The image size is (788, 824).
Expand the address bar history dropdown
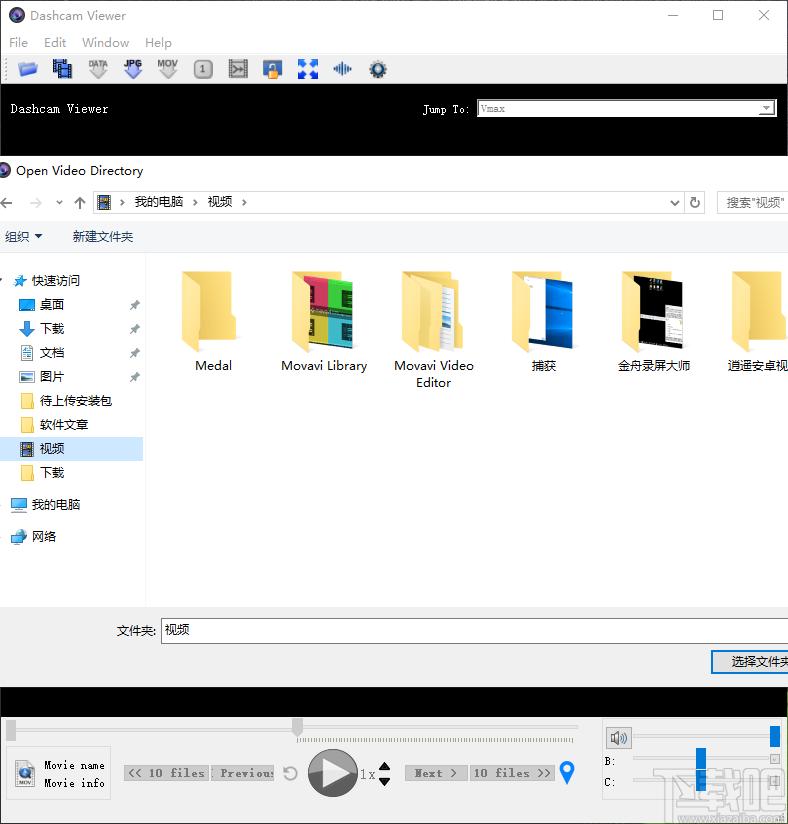click(x=675, y=203)
